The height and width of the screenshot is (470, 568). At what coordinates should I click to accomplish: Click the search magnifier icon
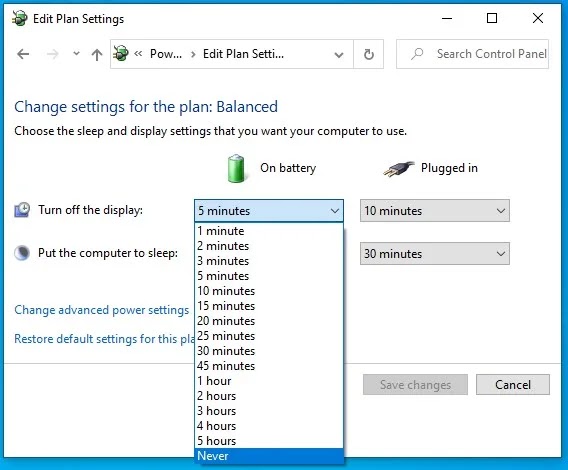(417, 54)
